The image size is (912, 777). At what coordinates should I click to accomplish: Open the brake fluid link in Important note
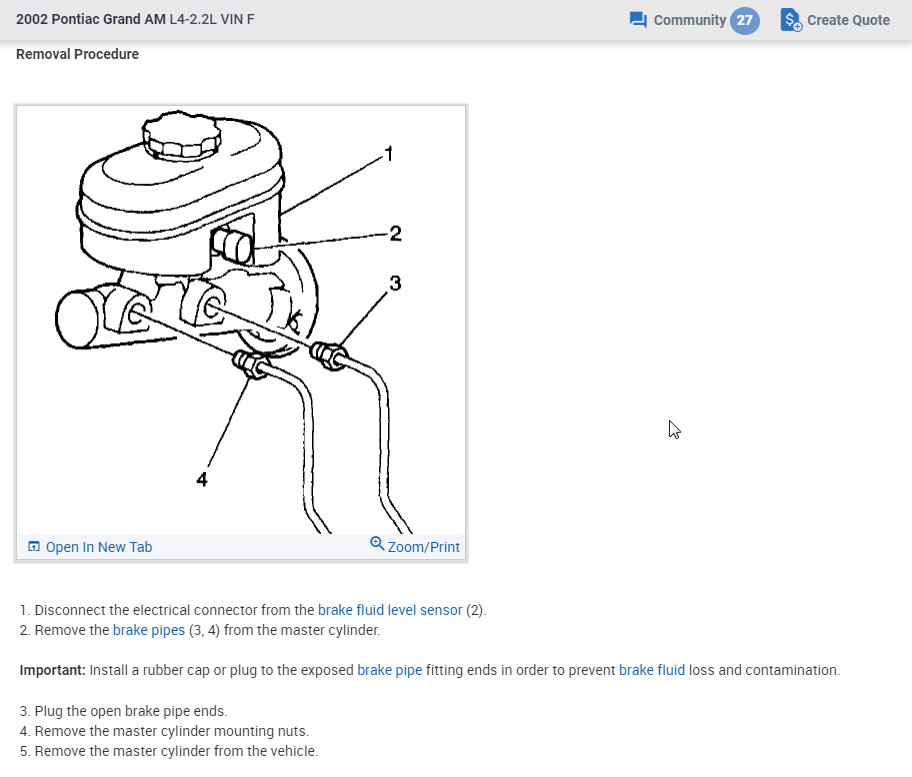652,670
